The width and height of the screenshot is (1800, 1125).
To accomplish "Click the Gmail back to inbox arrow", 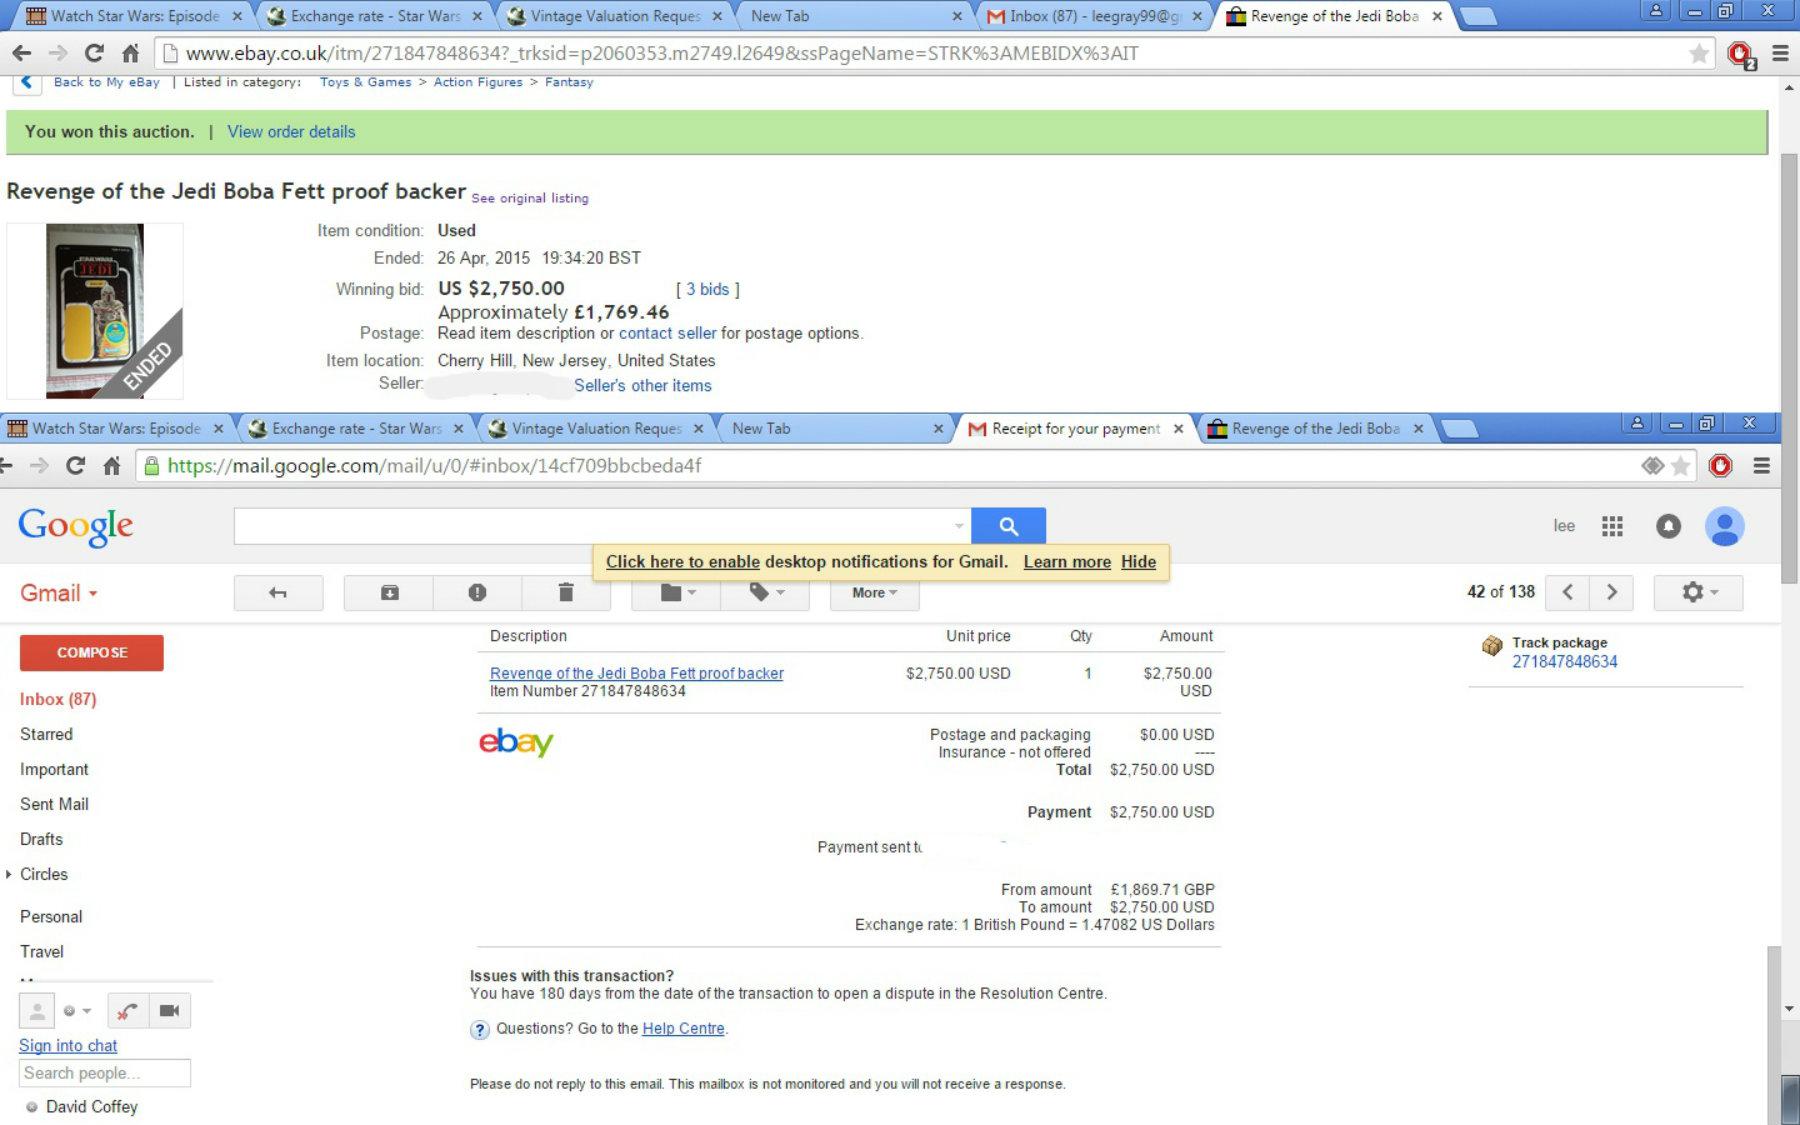I will [278, 593].
